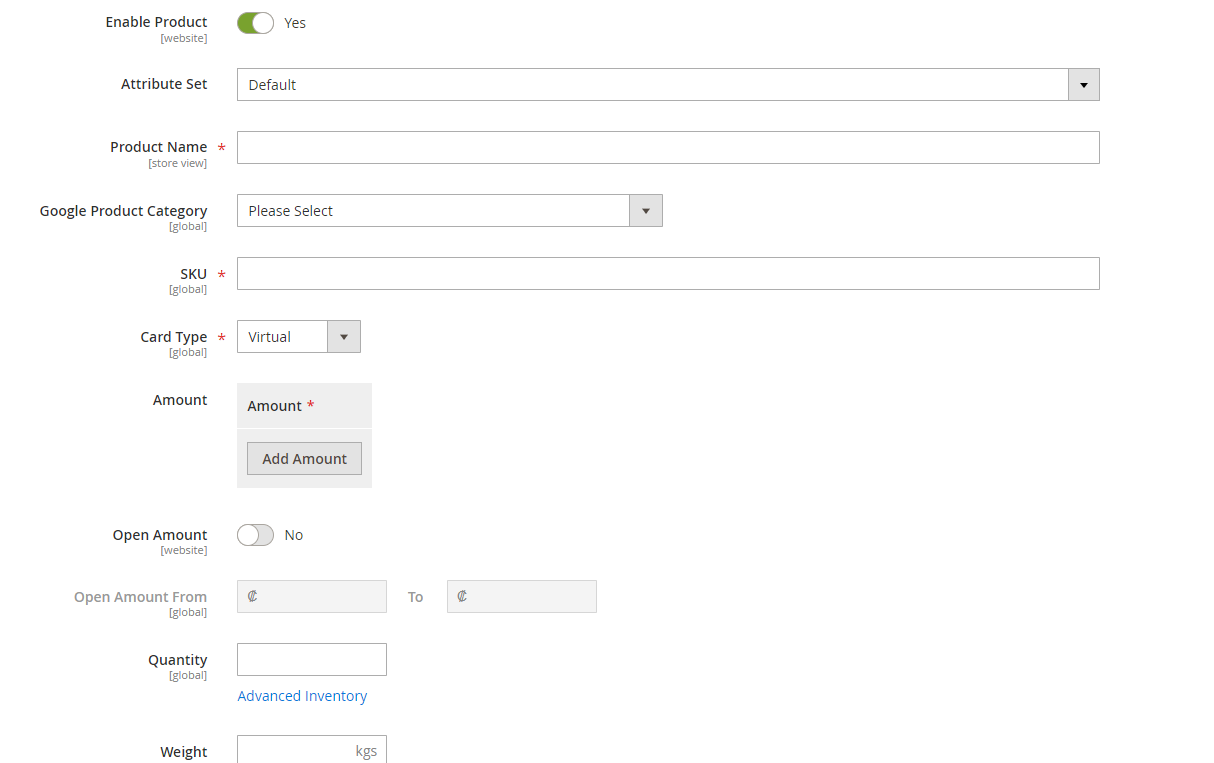The width and height of the screenshot is (1214, 763).
Task: Turn on the Open Amount toggle
Action: pos(255,534)
